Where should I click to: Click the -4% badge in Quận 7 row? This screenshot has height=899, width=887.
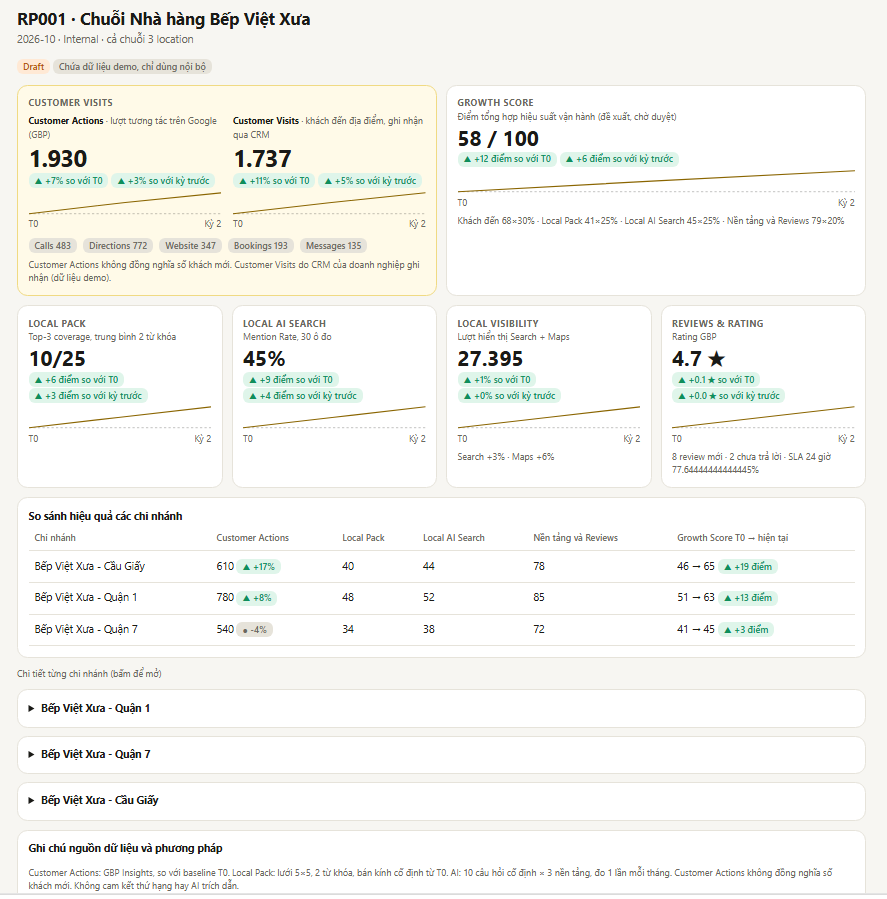tap(255, 630)
